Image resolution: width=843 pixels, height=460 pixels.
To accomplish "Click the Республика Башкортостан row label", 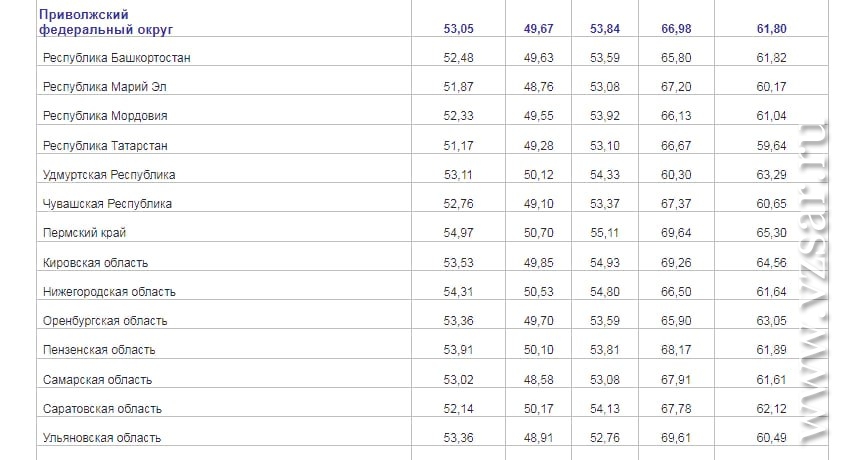I will tap(117, 58).
